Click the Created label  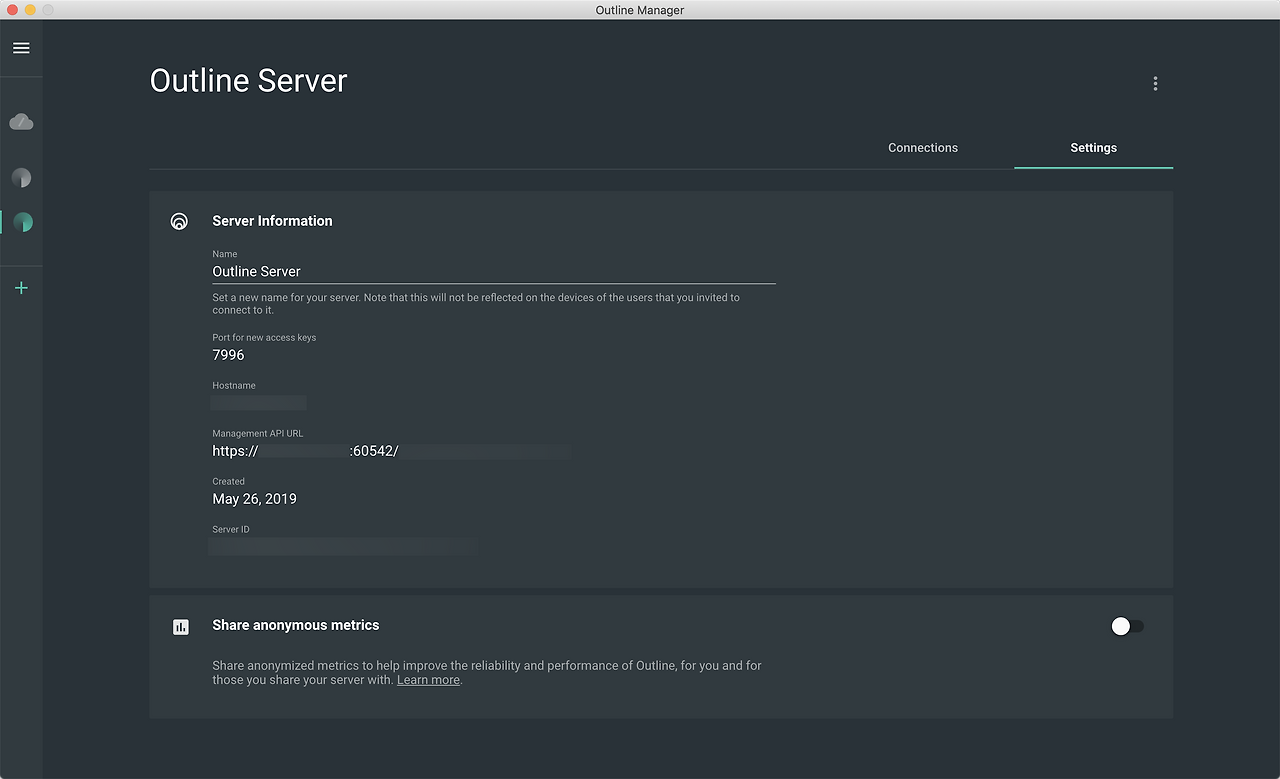coord(228,482)
